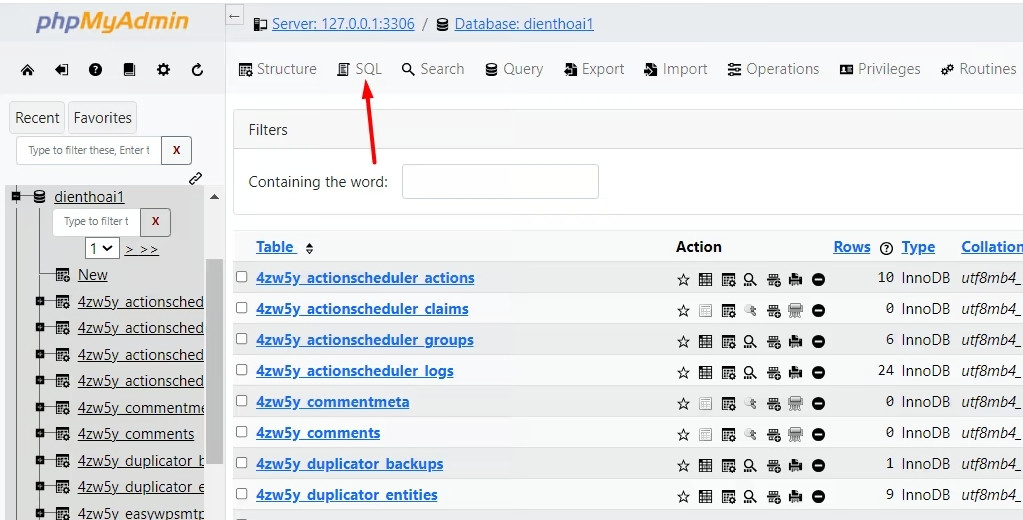Image resolution: width=1023 pixels, height=520 pixels.
Task: Add actionscheduler_actions table to favorites star
Action: coord(683,280)
